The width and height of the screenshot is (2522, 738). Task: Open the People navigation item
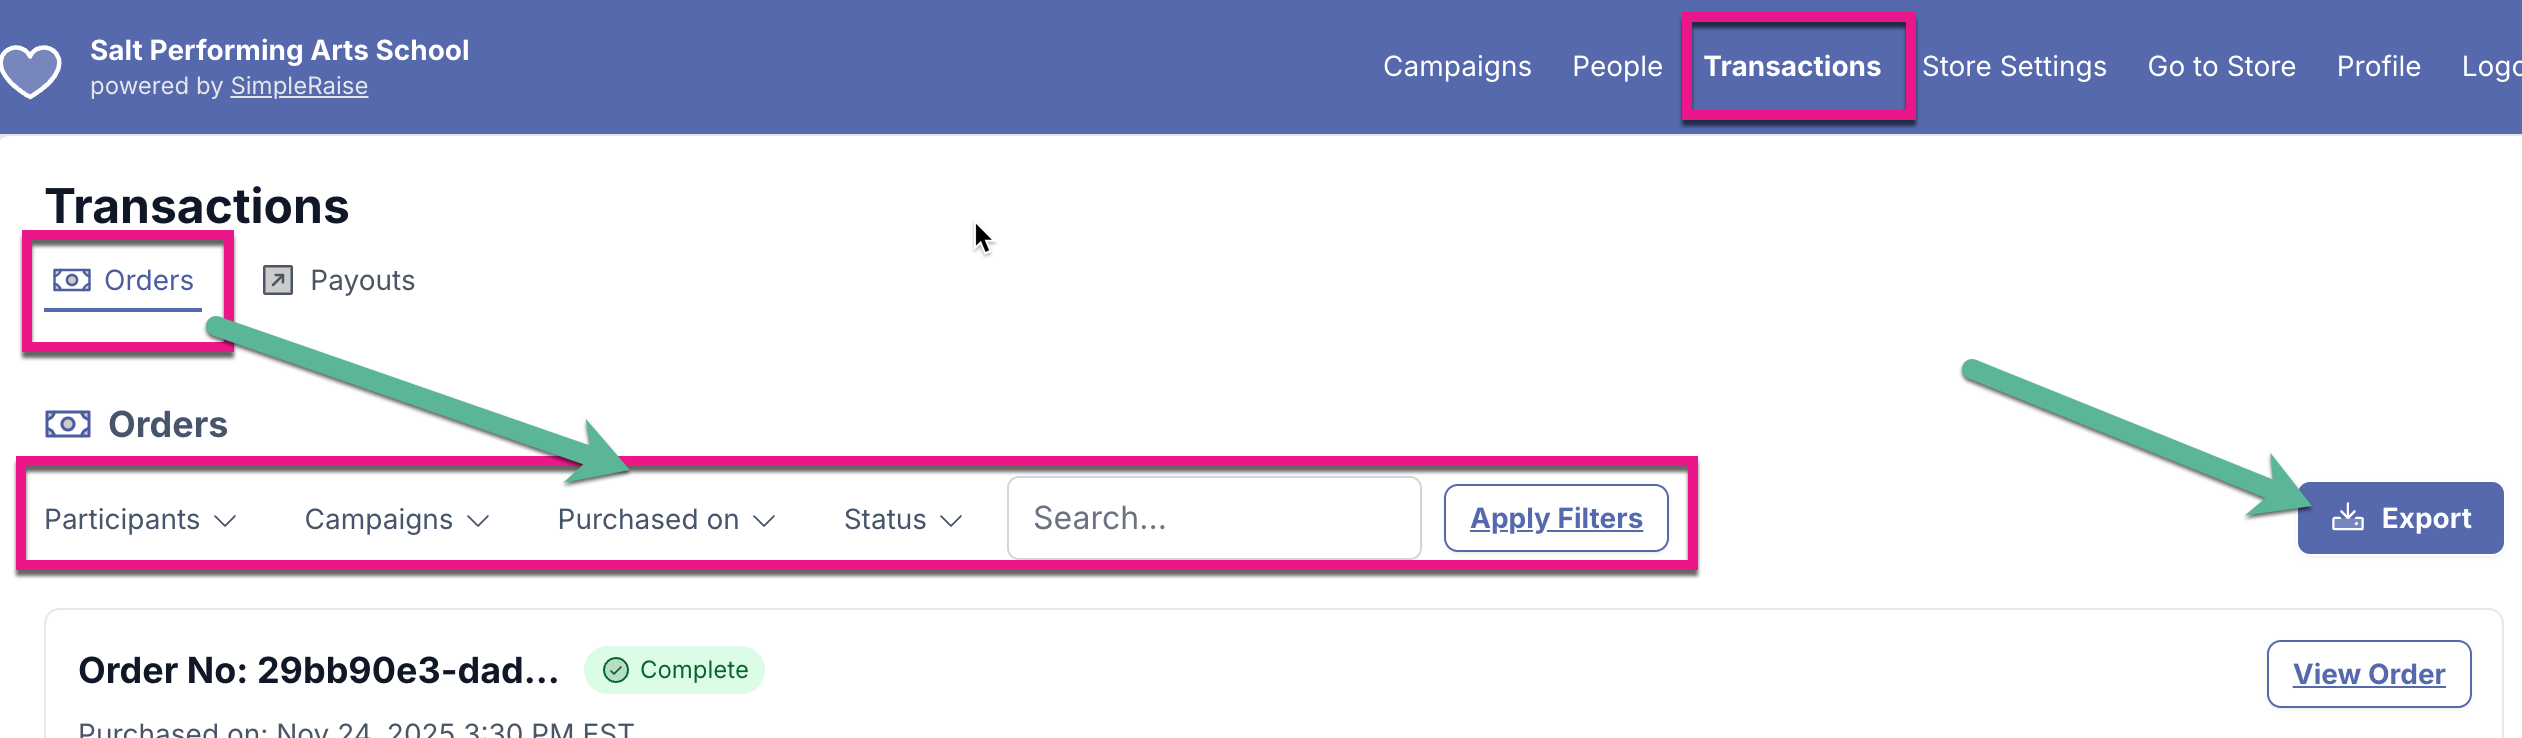pos(1617,66)
